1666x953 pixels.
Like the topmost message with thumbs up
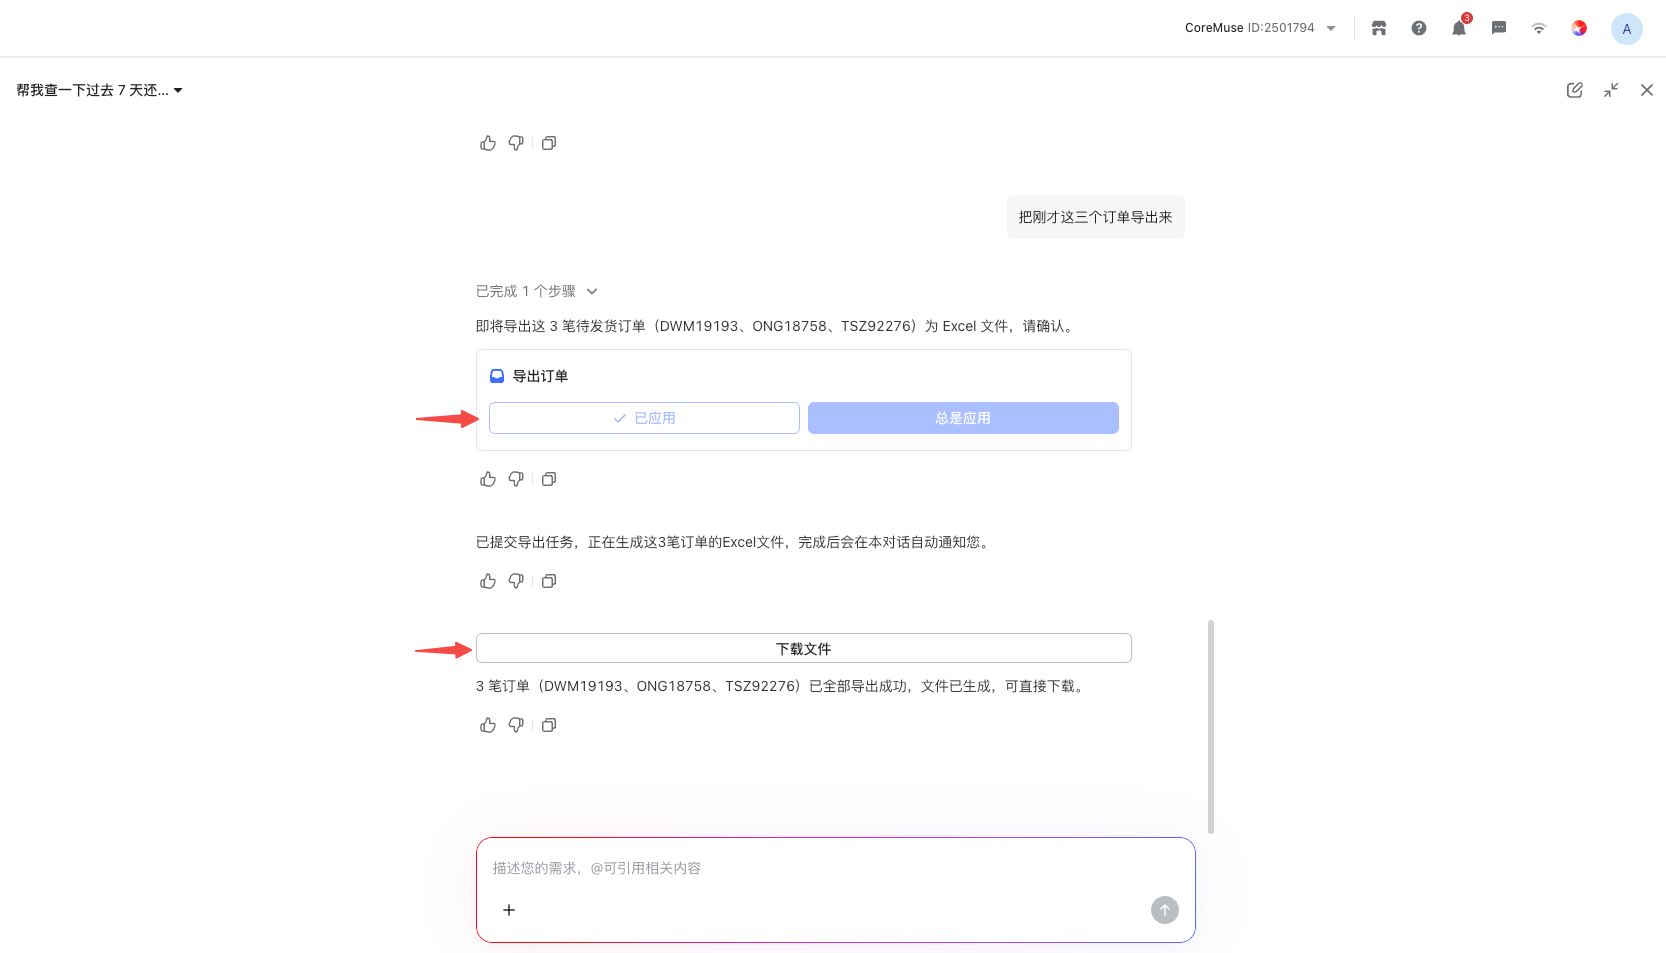pyautogui.click(x=488, y=143)
